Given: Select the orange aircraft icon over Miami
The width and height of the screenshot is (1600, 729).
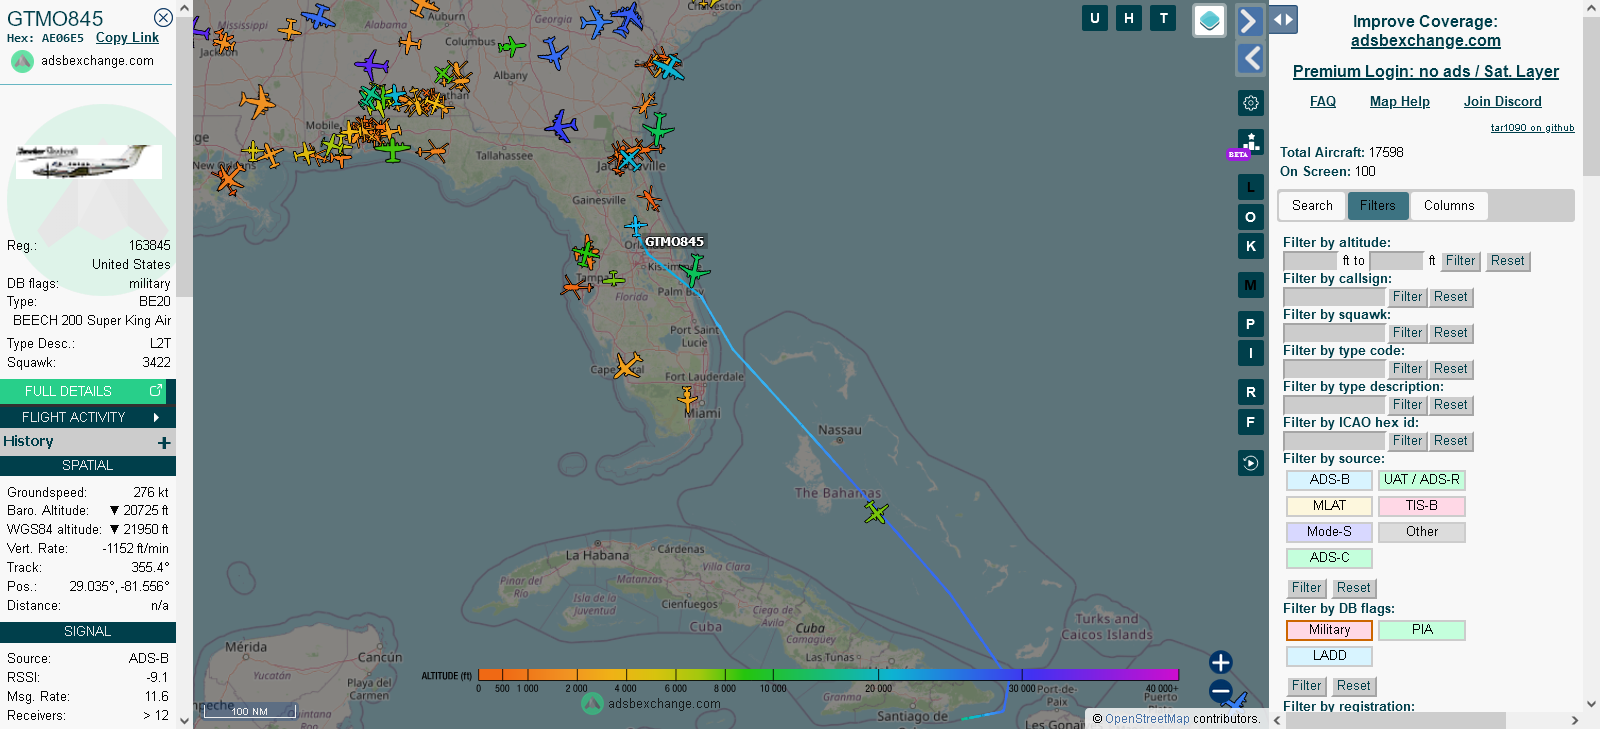Looking at the screenshot, I should pos(688,399).
